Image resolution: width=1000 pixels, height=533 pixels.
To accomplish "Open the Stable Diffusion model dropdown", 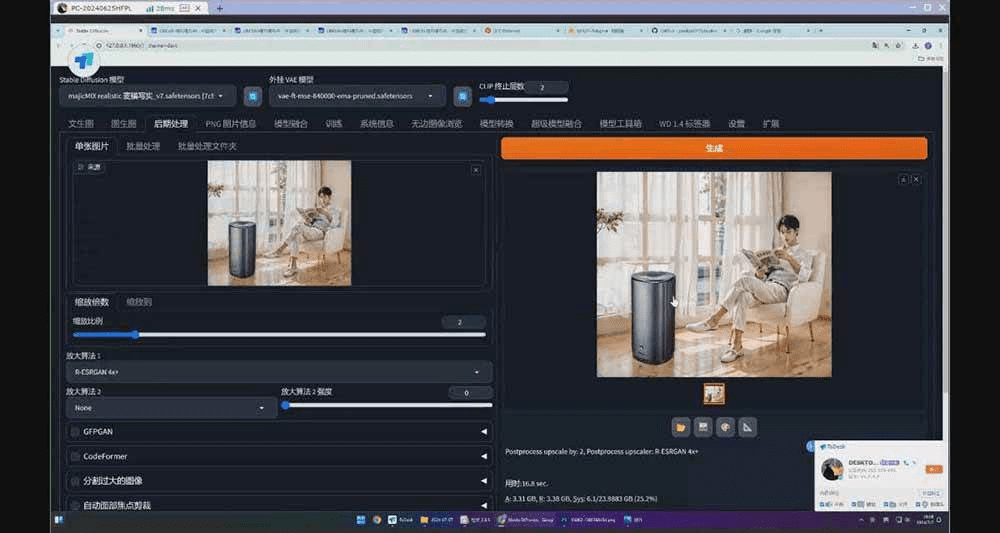I will [148, 96].
